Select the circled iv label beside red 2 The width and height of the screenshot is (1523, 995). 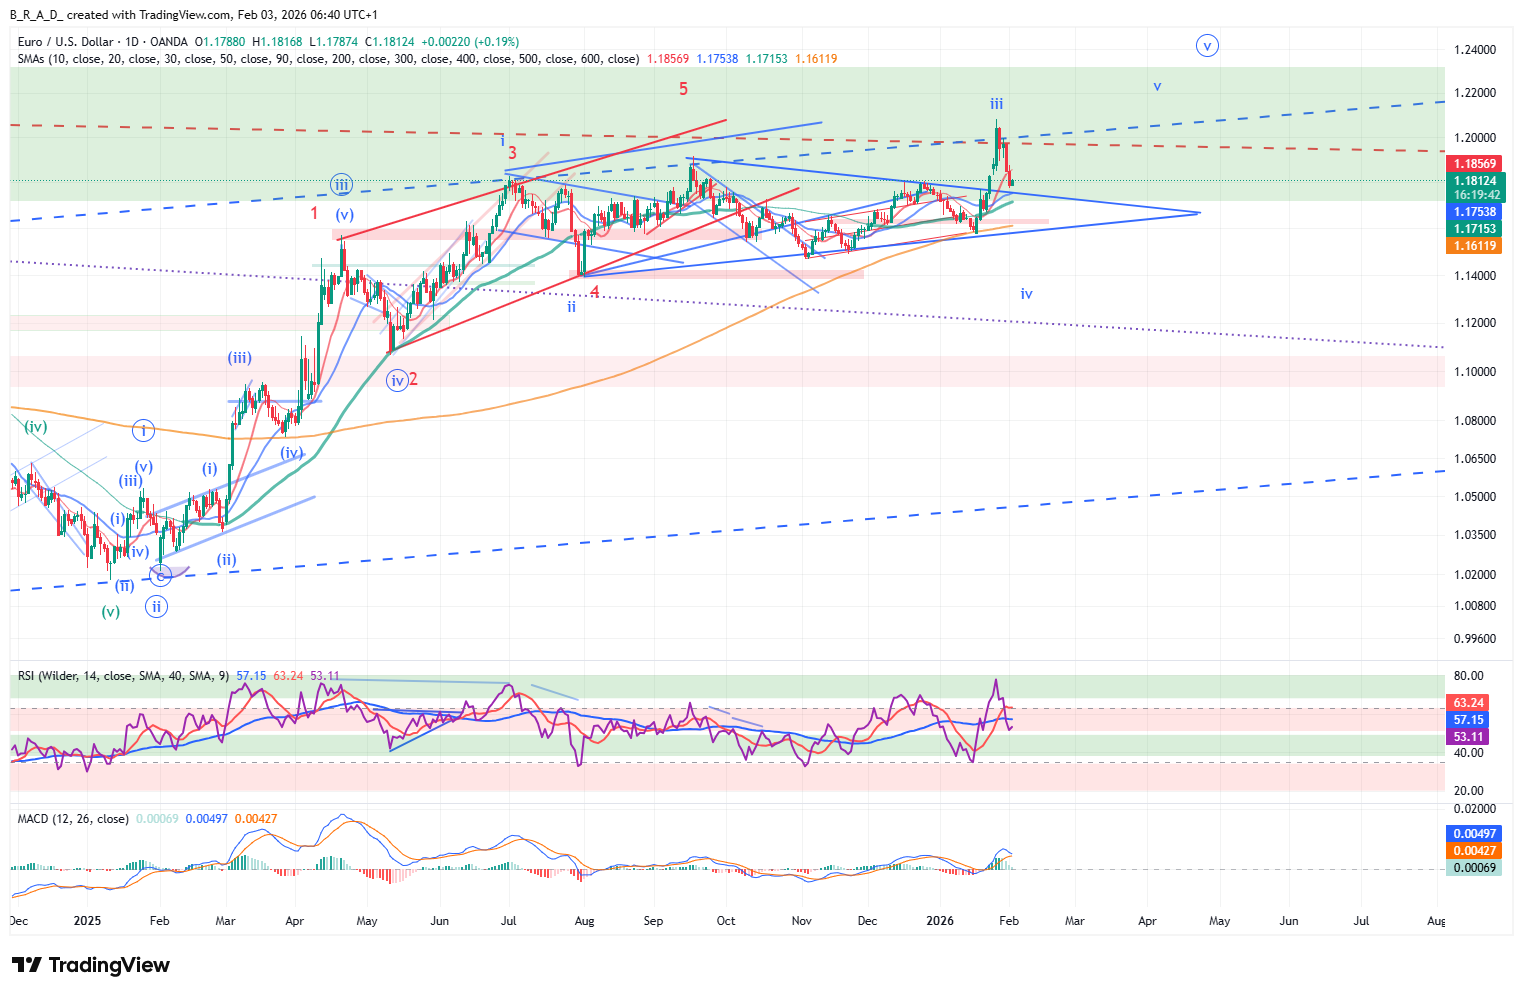[397, 380]
